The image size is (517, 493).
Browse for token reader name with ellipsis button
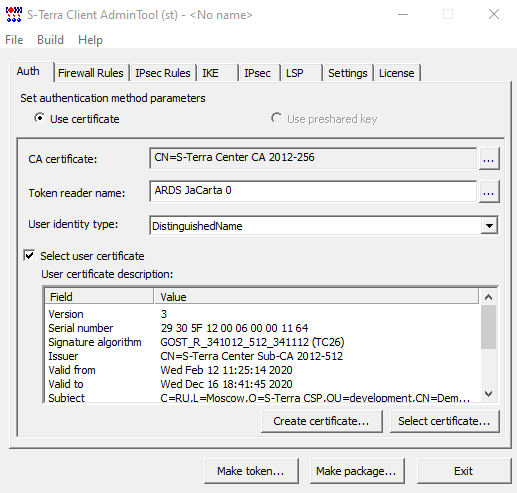[489, 191]
